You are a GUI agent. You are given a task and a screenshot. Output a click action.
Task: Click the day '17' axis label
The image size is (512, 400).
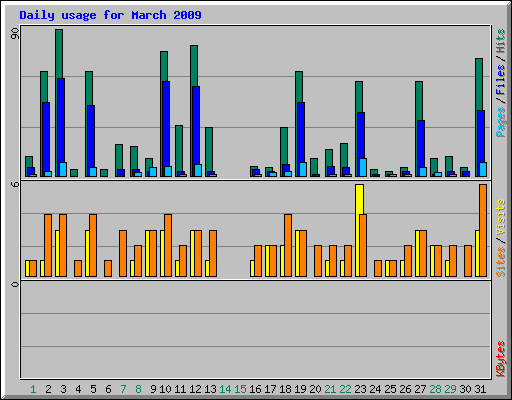pyautogui.click(x=270, y=389)
